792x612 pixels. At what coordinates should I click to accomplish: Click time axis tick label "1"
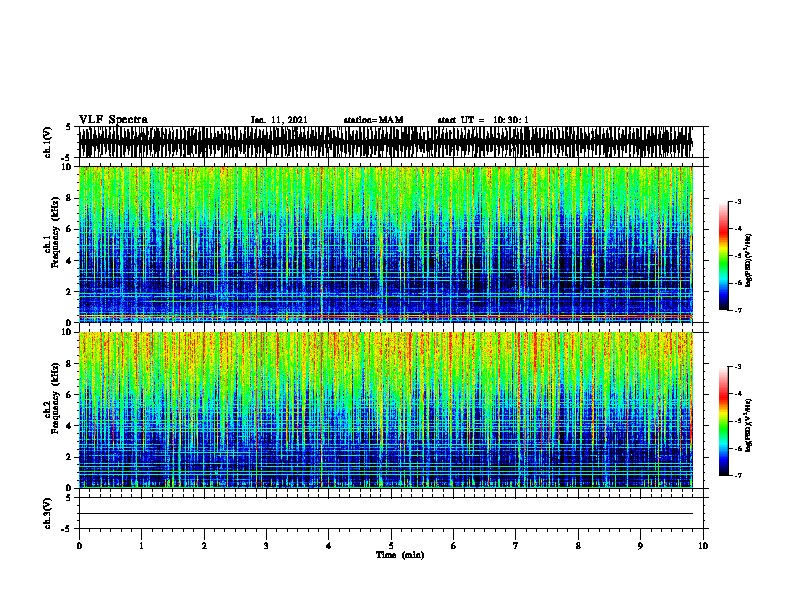click(141, 546)
